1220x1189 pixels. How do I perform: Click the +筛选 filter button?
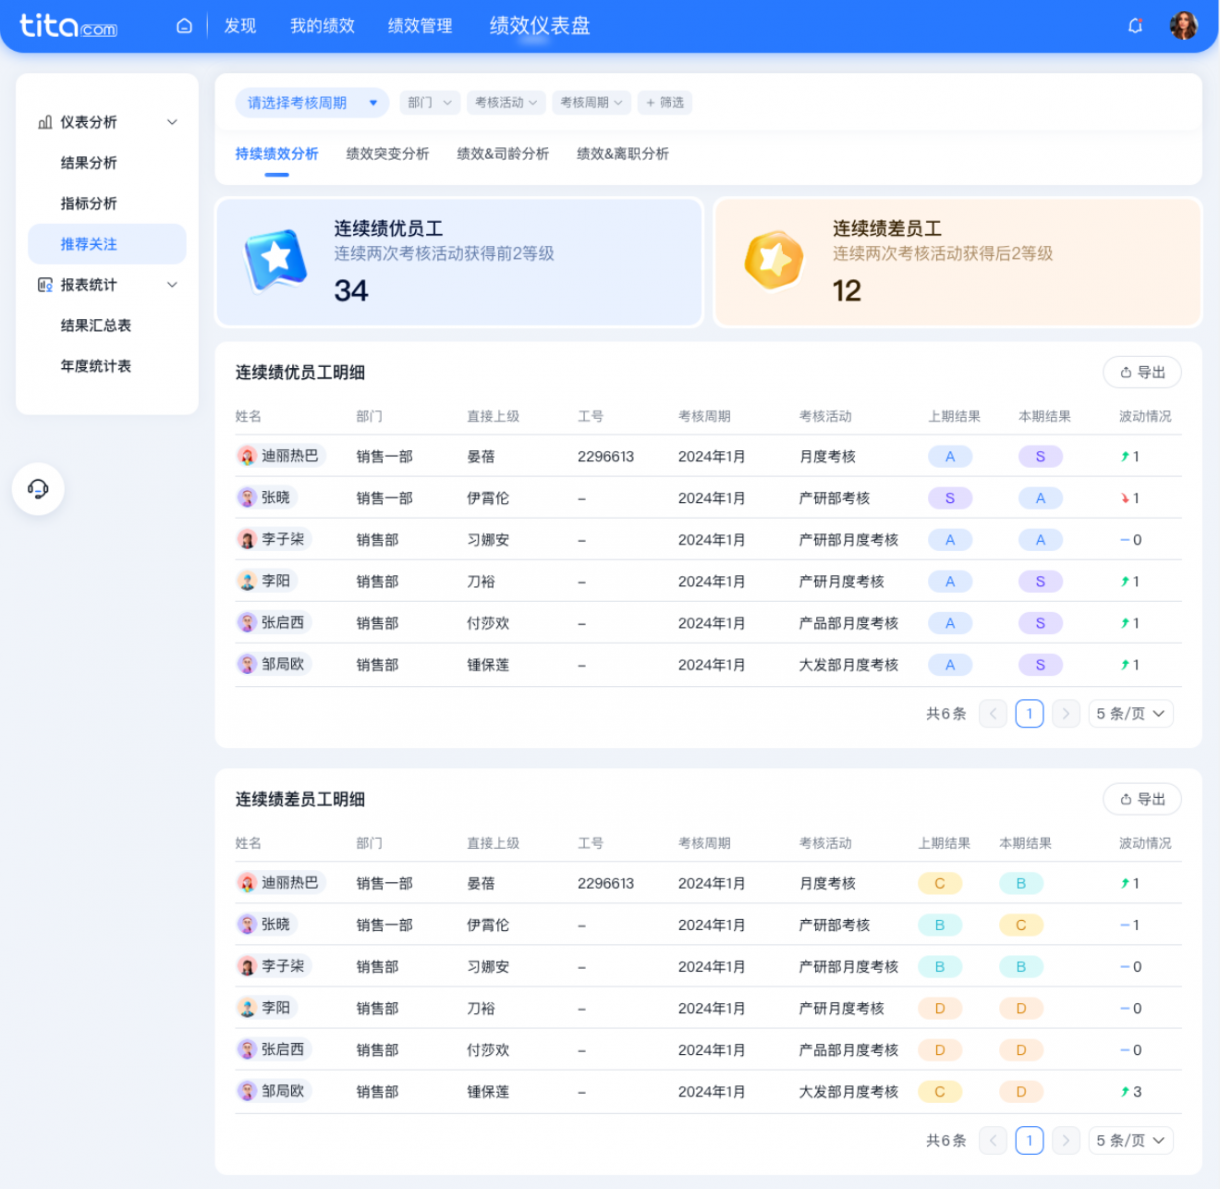[x=665, y=102]
